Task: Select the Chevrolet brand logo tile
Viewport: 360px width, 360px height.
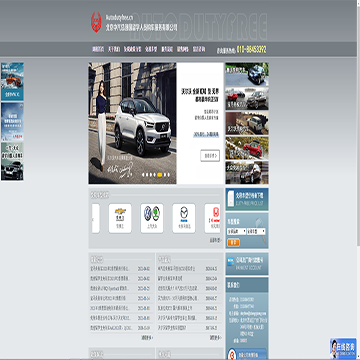Action: point(120,218)
